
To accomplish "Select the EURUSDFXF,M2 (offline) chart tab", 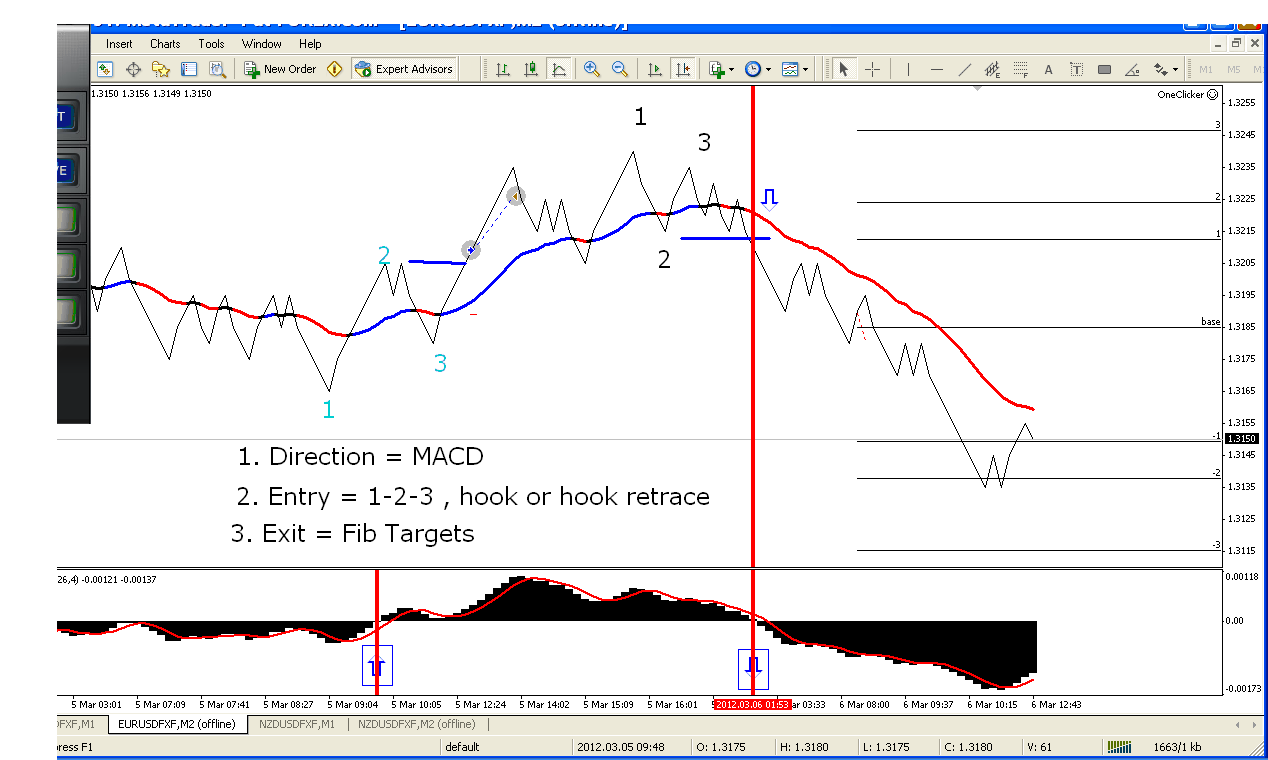I will pyautogui.click(x=175, y=724).
